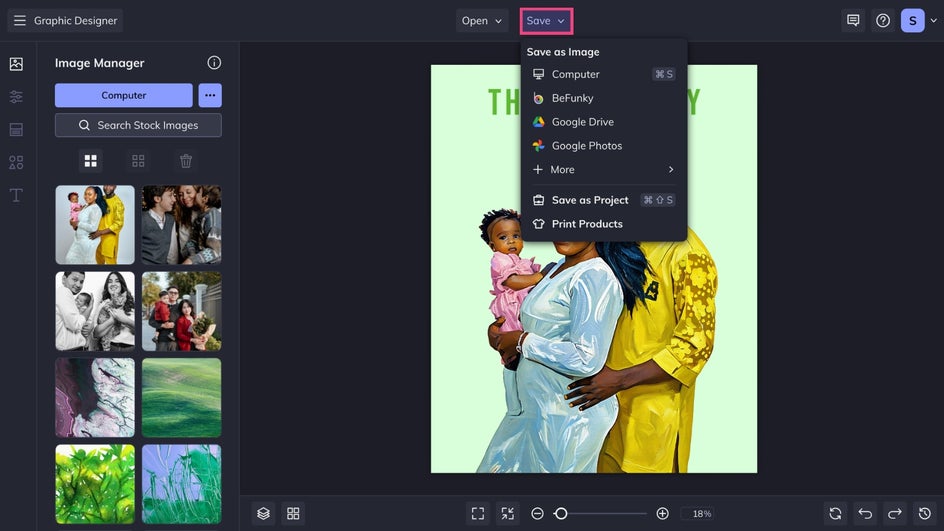Open the Templates sidebar tab

coord(16,129)
